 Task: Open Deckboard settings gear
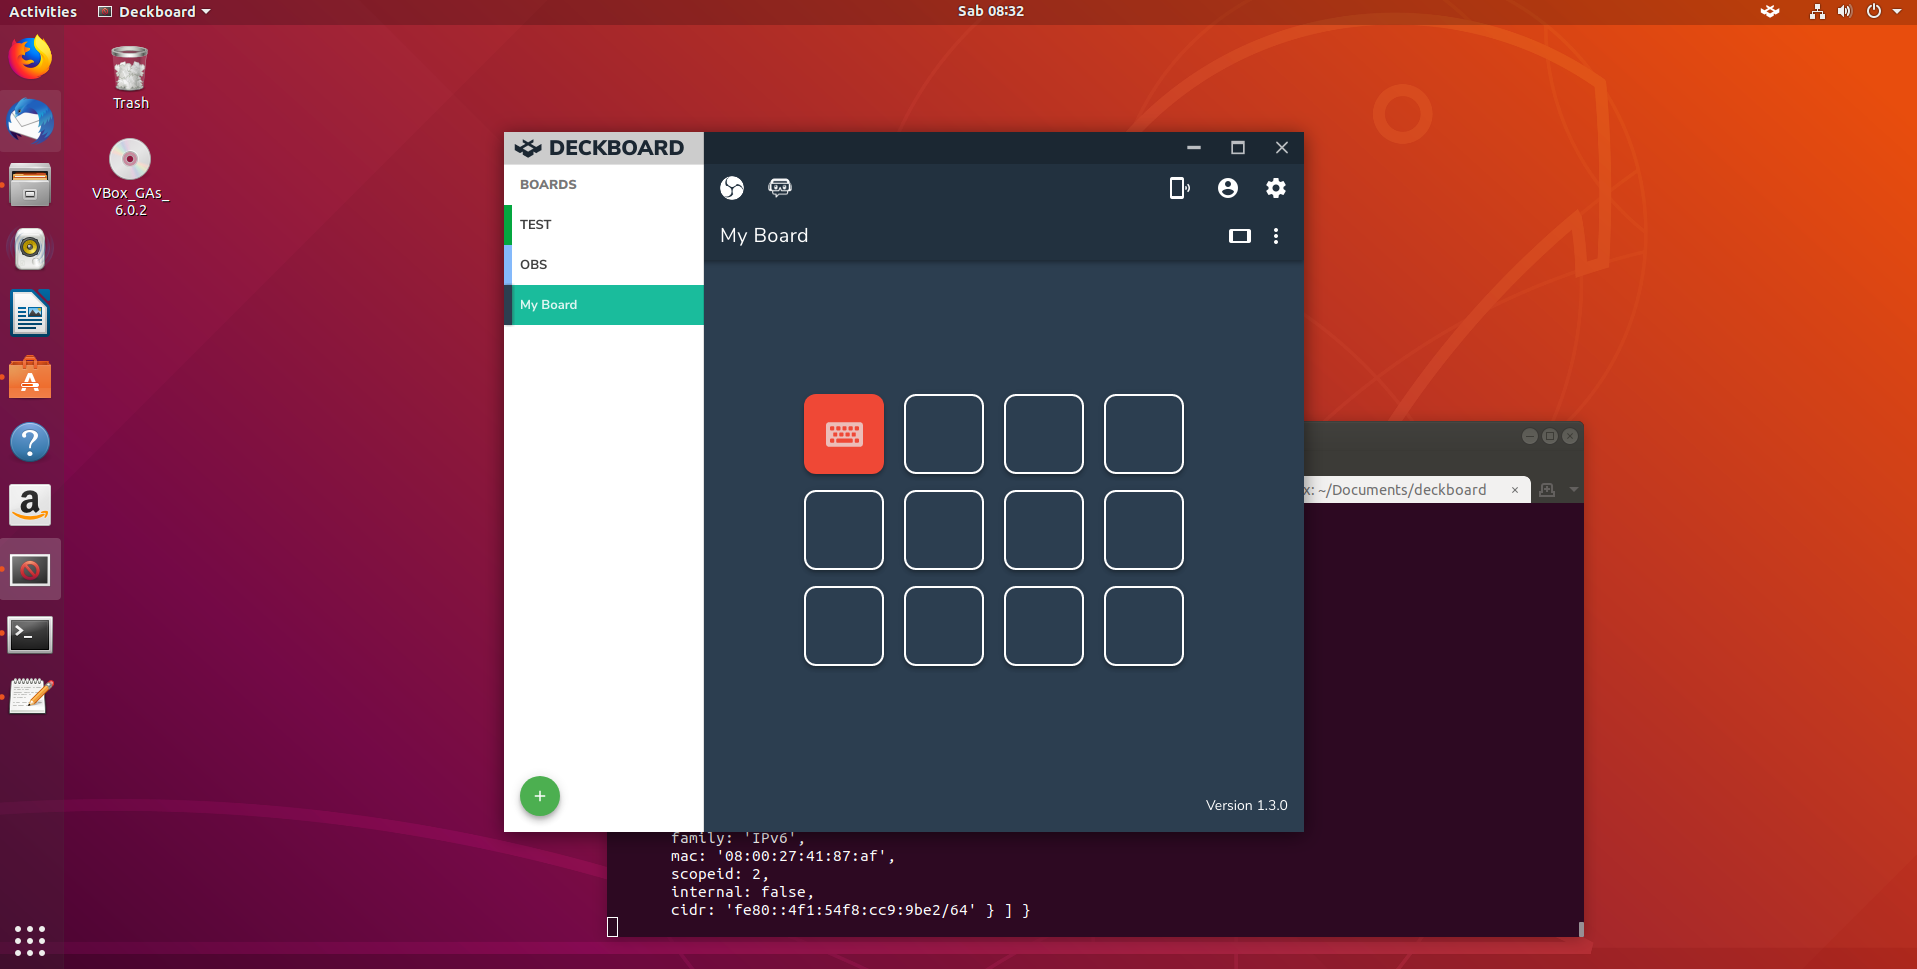(x=1276, y=188)
